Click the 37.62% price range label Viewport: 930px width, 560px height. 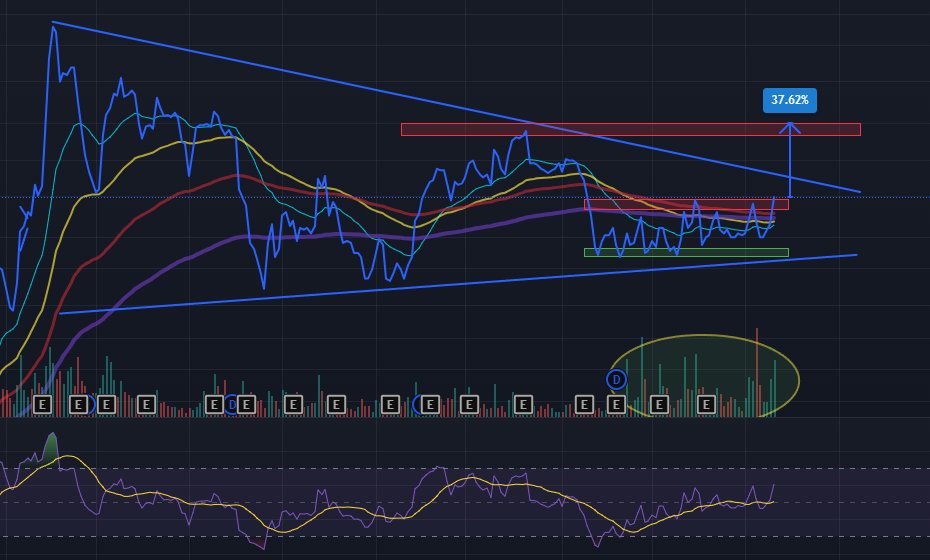789,100
